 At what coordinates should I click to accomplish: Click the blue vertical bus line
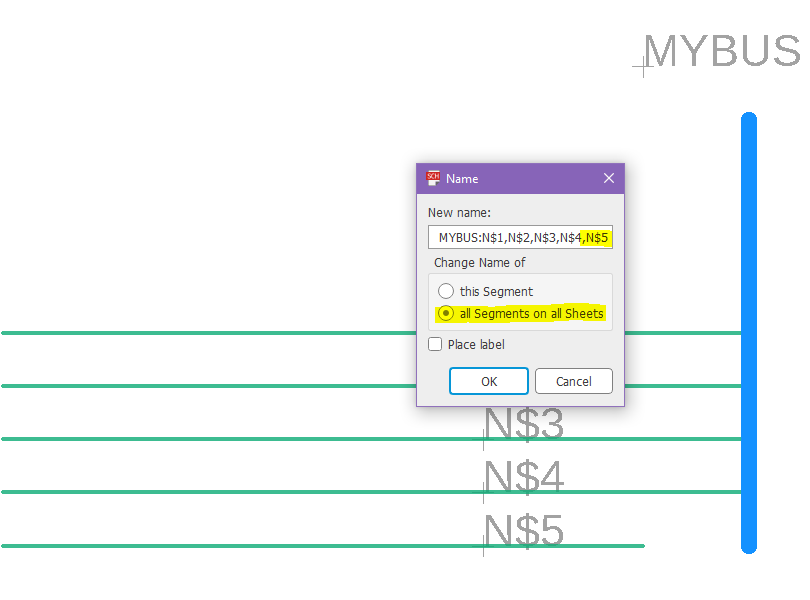[749, 333]
